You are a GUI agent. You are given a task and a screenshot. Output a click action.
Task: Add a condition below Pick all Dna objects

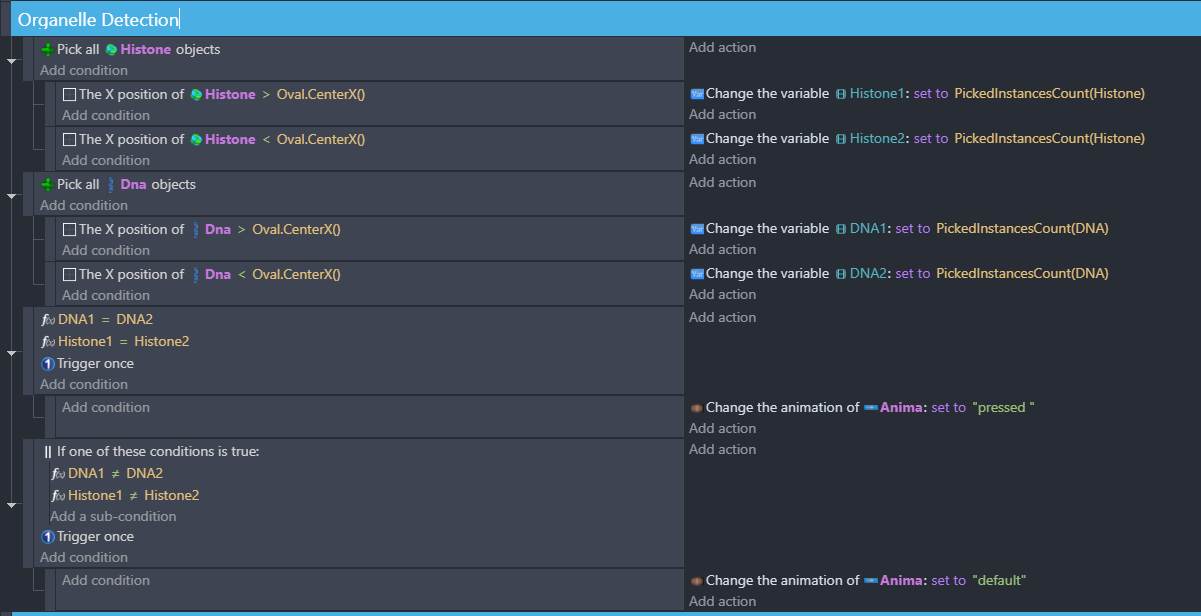pyautogui.click(x=84, y=205)
